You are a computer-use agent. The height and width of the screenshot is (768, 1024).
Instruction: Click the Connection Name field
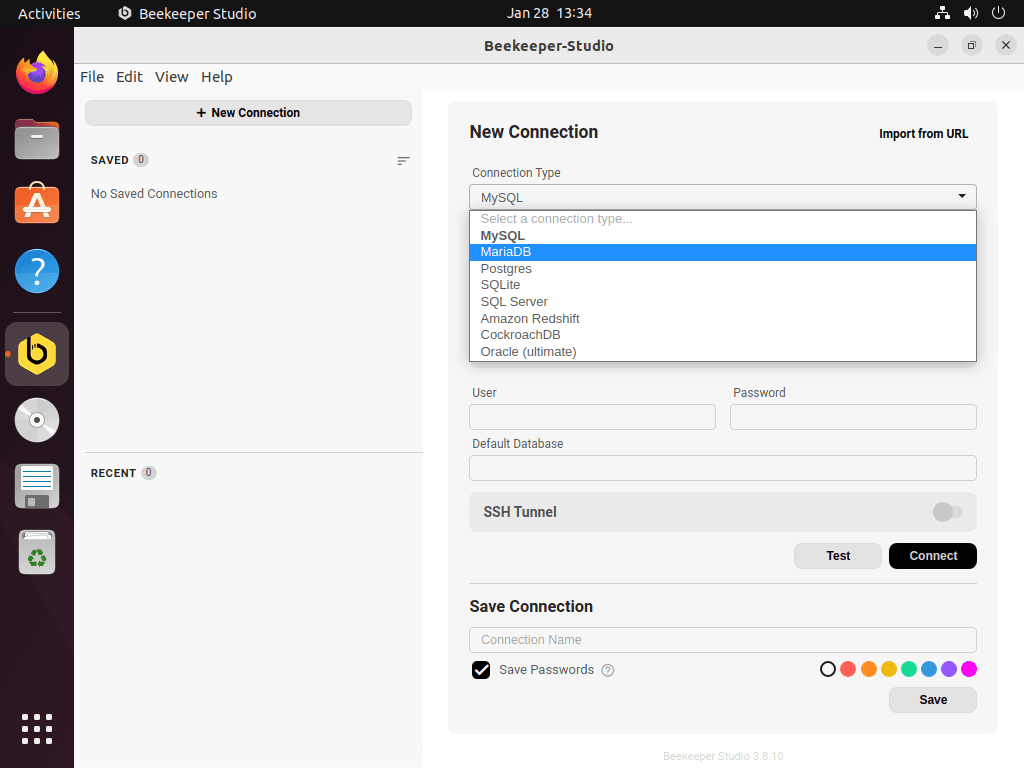point(722,640)
